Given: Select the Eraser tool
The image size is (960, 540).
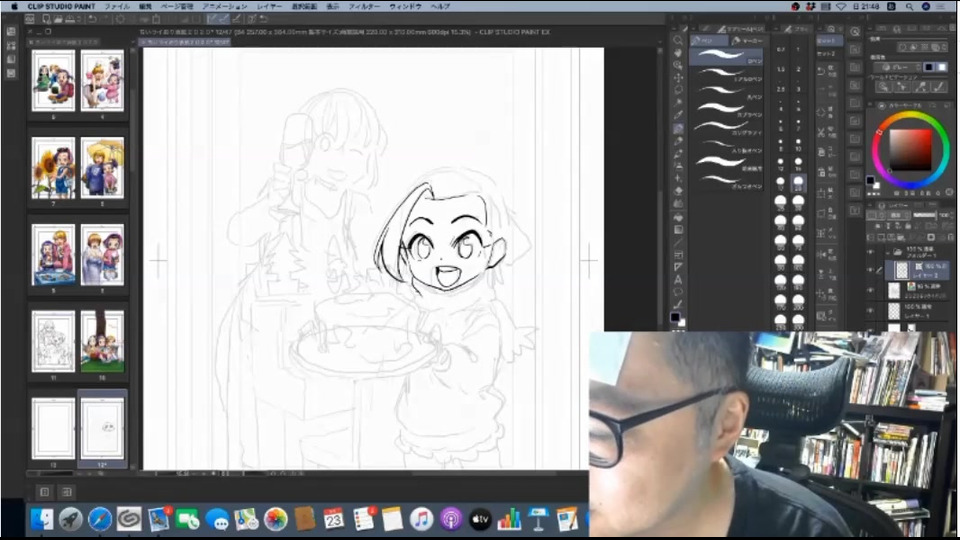Looking at the screenshot, I should 678,190.
